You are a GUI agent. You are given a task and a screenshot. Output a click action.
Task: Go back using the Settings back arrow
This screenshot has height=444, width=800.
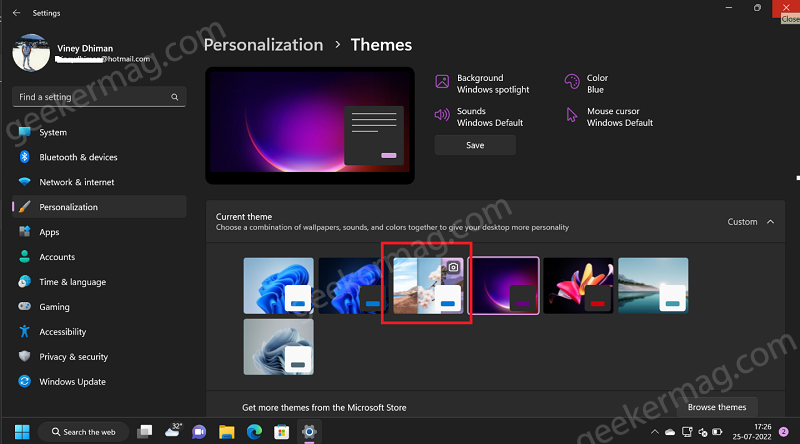coord(16,13)
